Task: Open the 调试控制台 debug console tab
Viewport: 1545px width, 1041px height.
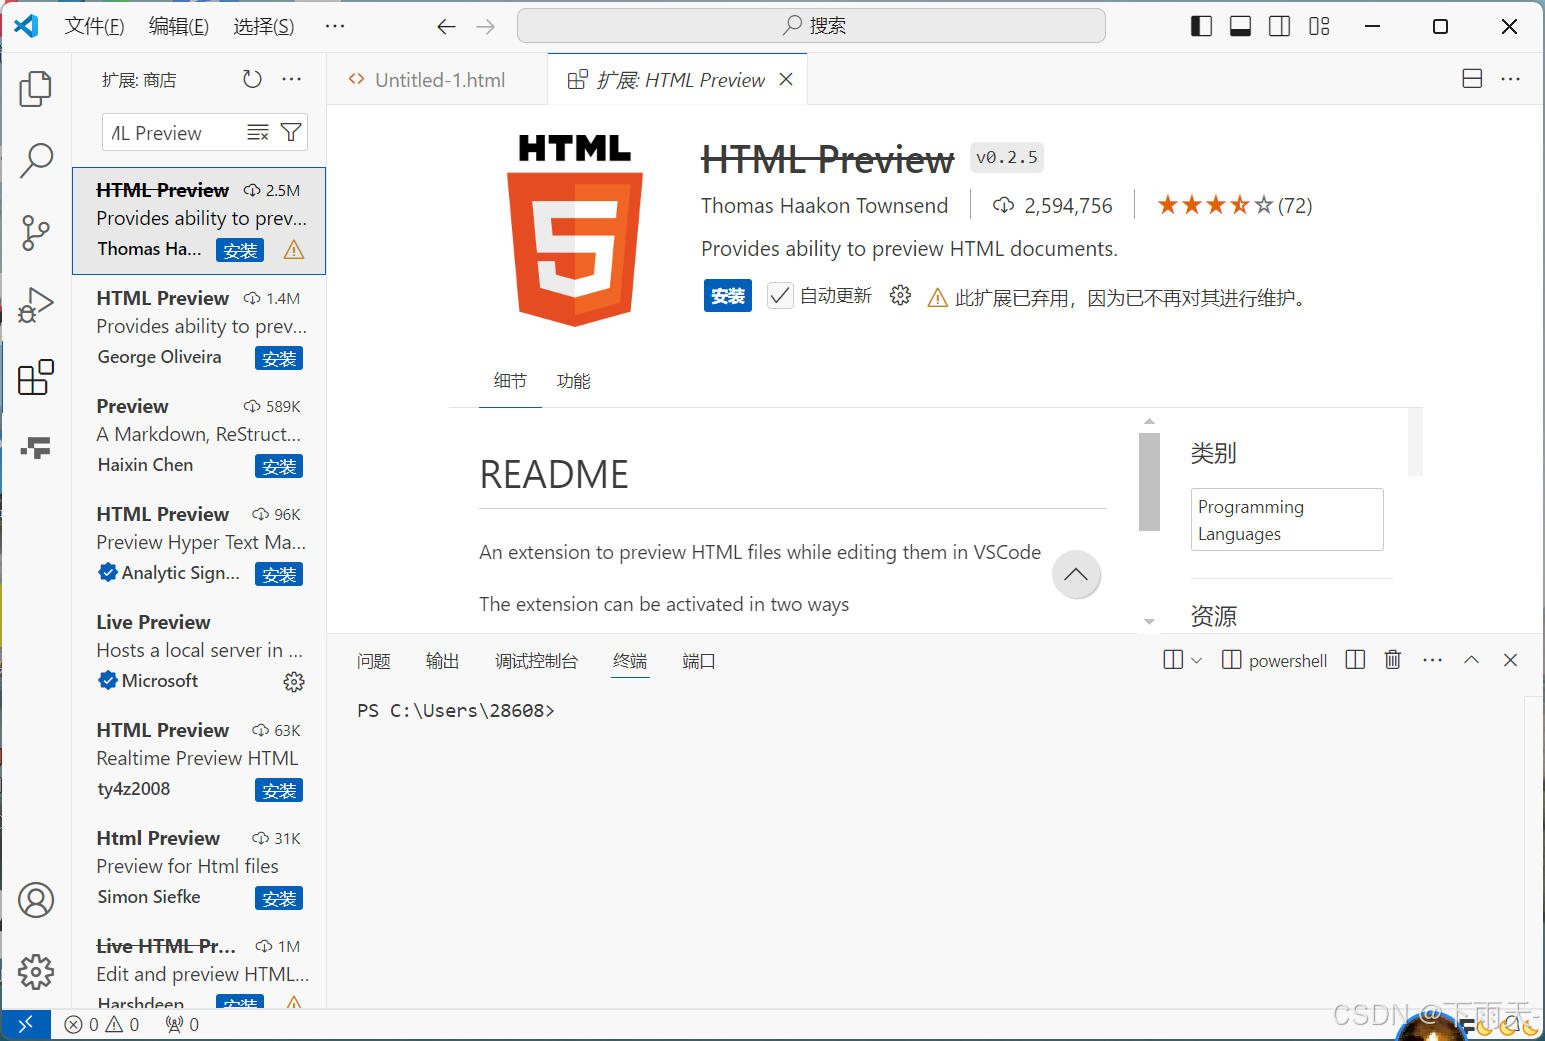Action: pyautogui.click(x=537, y=661)
